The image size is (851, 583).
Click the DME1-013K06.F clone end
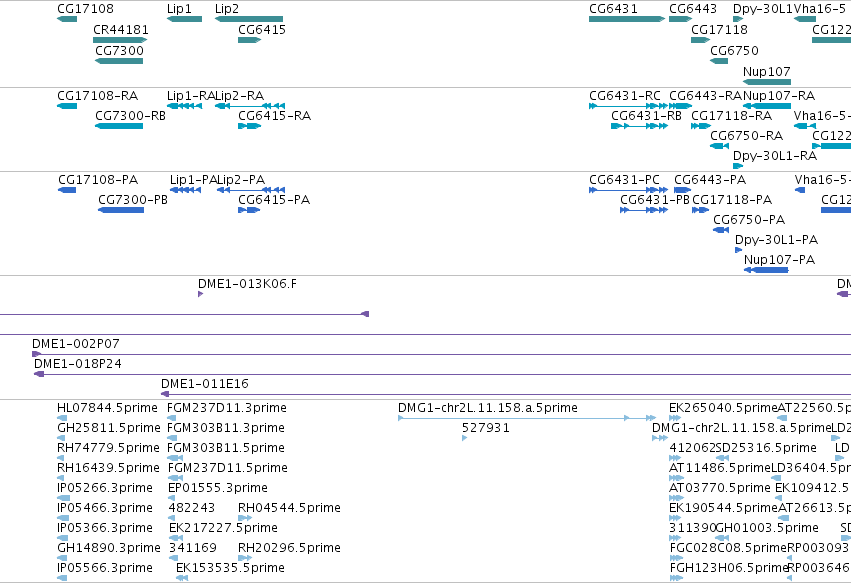[200, 294]
